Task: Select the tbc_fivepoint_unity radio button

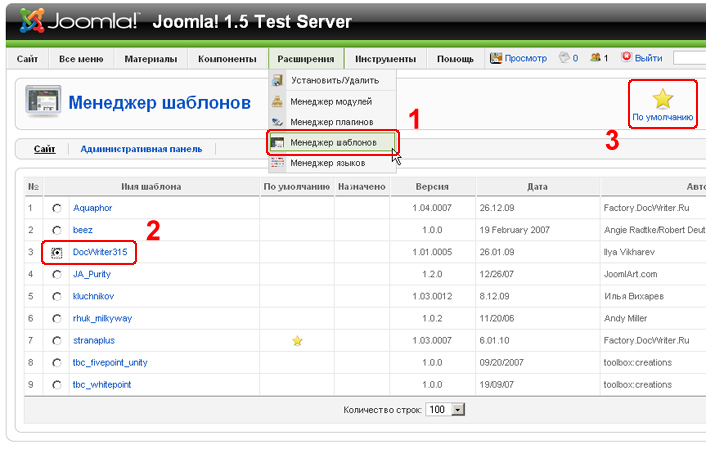Action: (57, 363)
